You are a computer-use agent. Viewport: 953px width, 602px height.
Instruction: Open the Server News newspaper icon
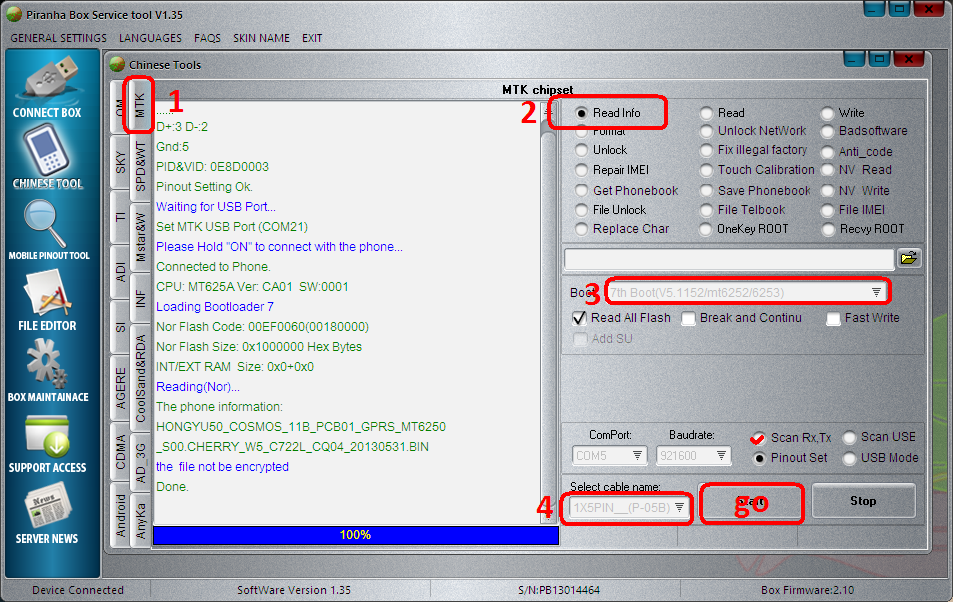point(47,508)
